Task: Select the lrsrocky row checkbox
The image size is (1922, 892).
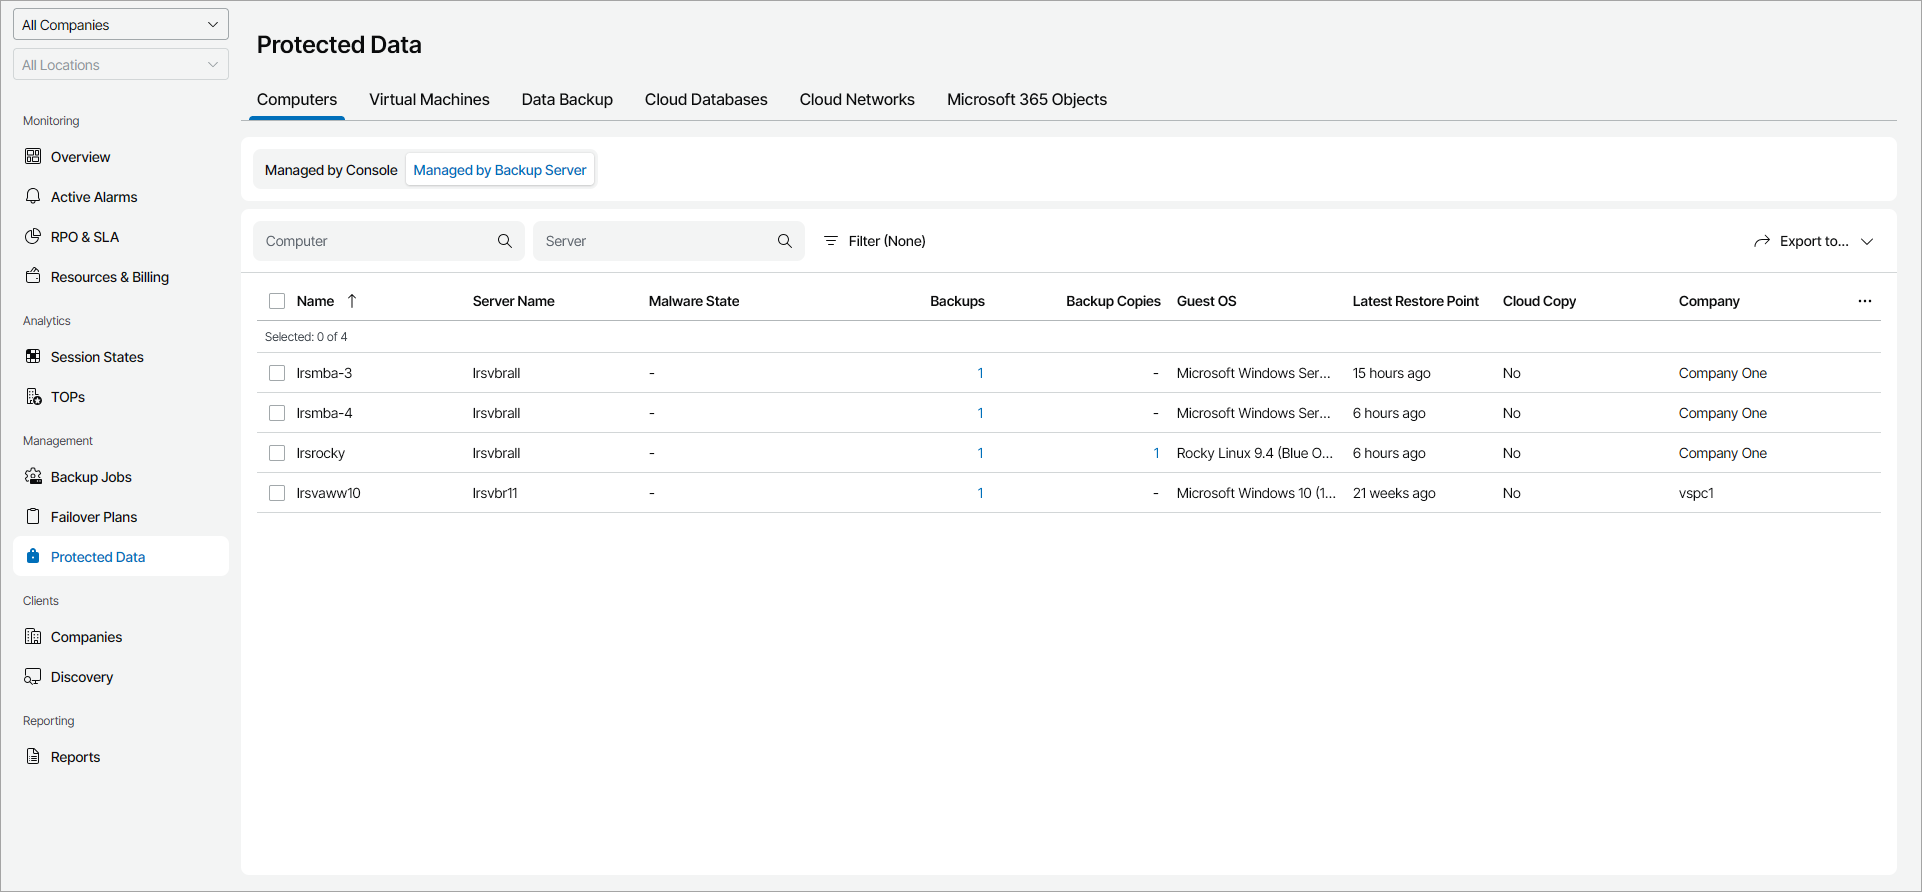Action: click(277, 453)
